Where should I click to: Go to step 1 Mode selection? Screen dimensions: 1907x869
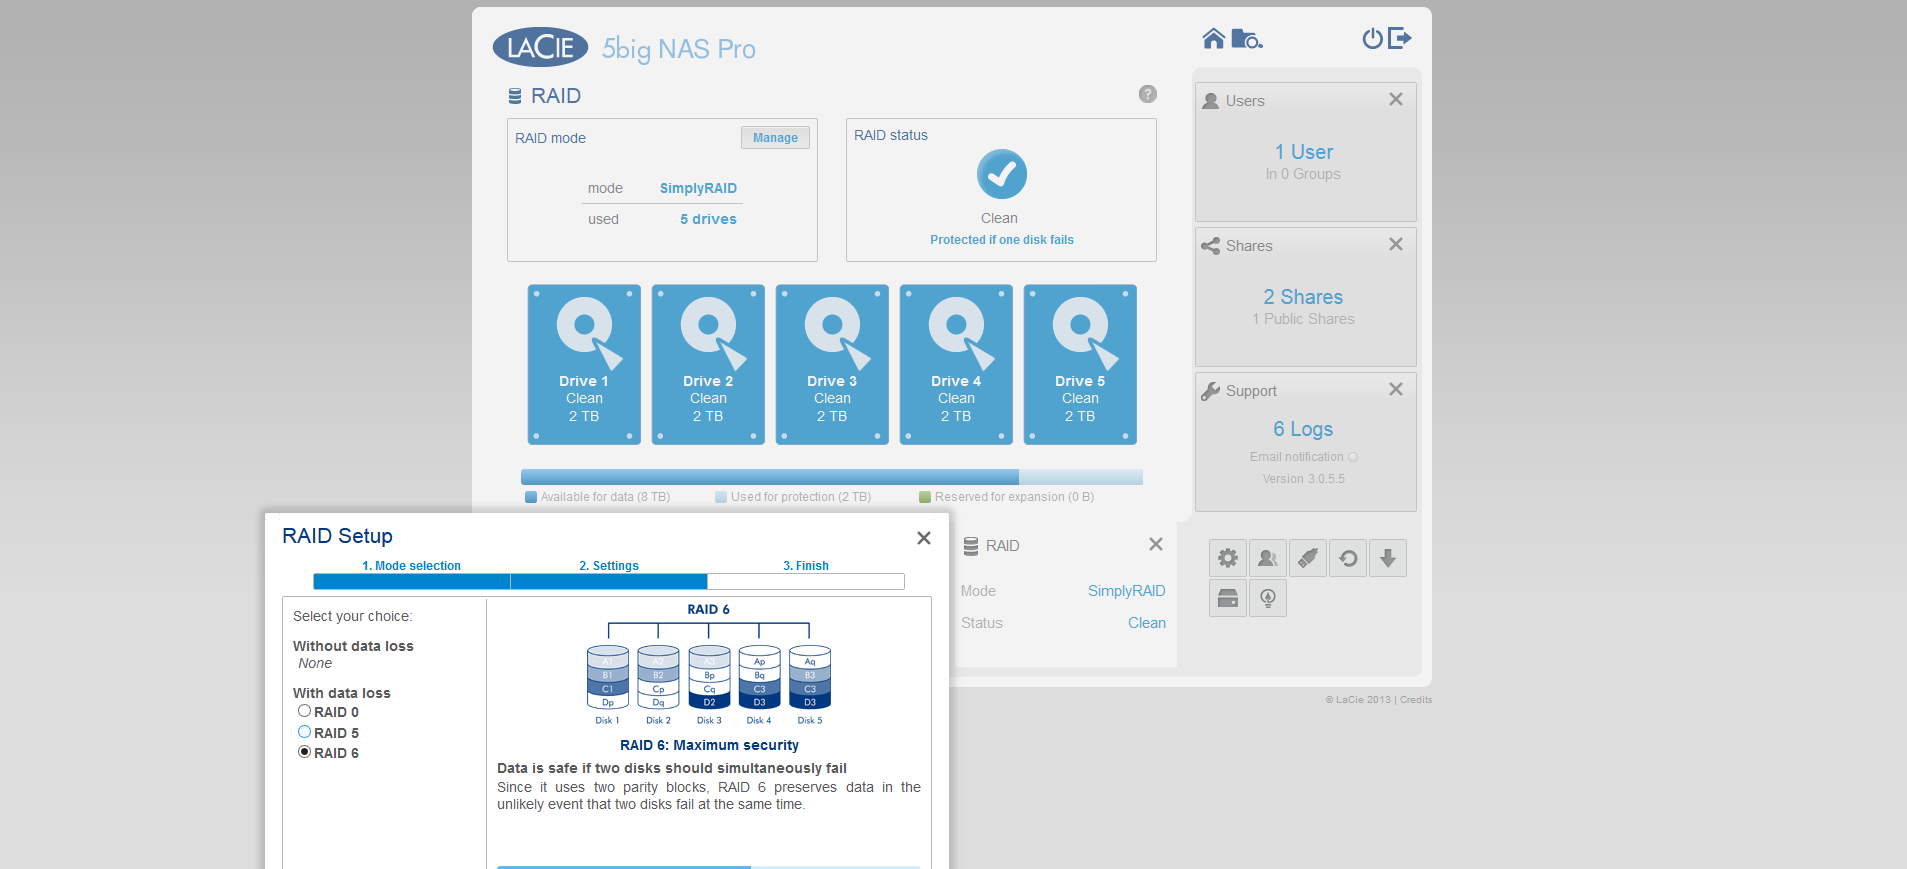click(x=411, y=566)
